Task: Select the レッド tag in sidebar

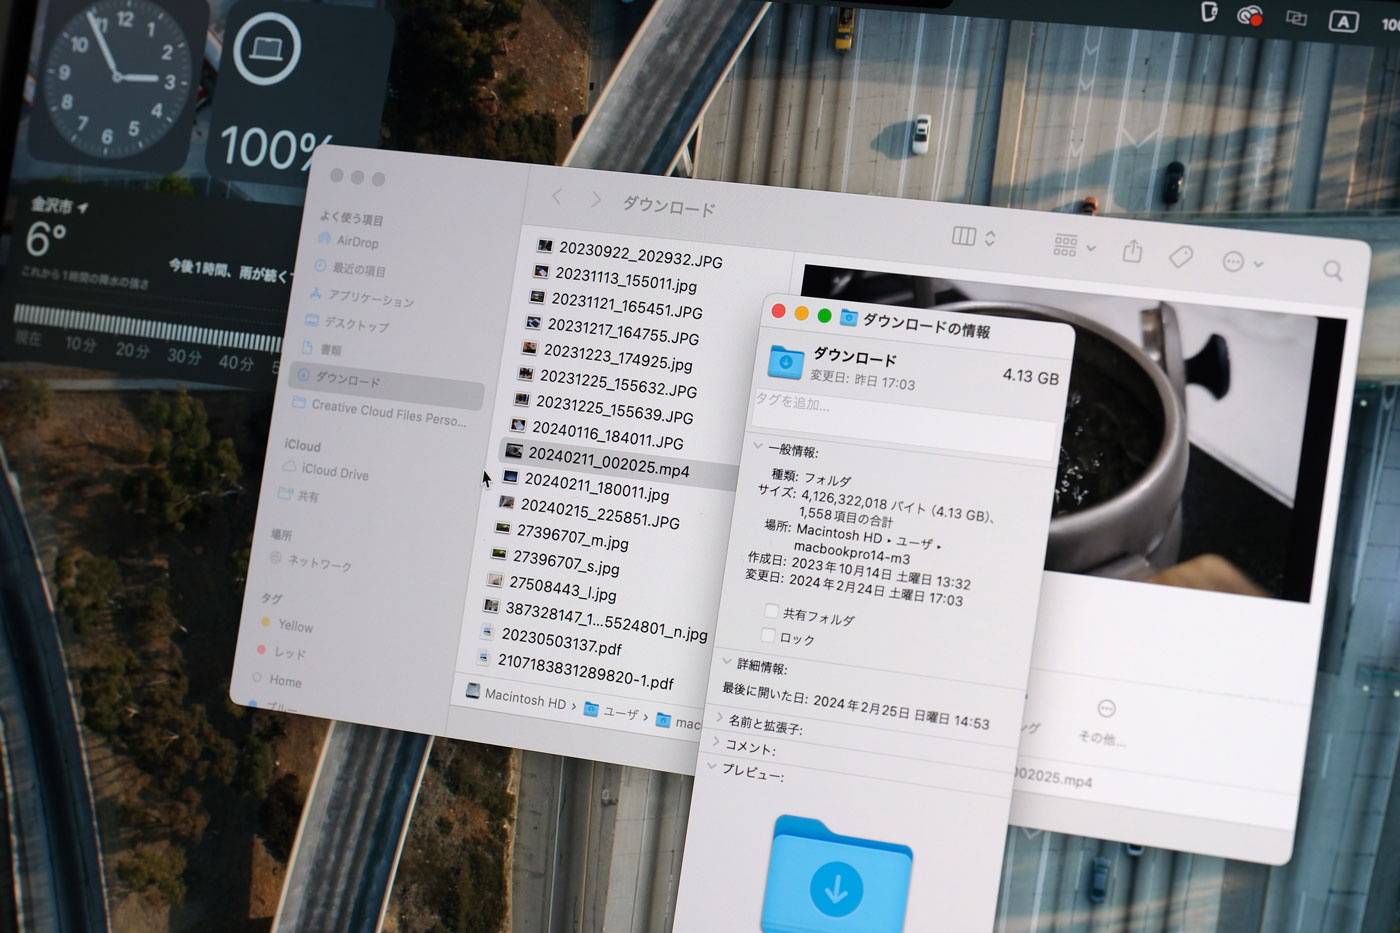Action: tap(282, 652)
